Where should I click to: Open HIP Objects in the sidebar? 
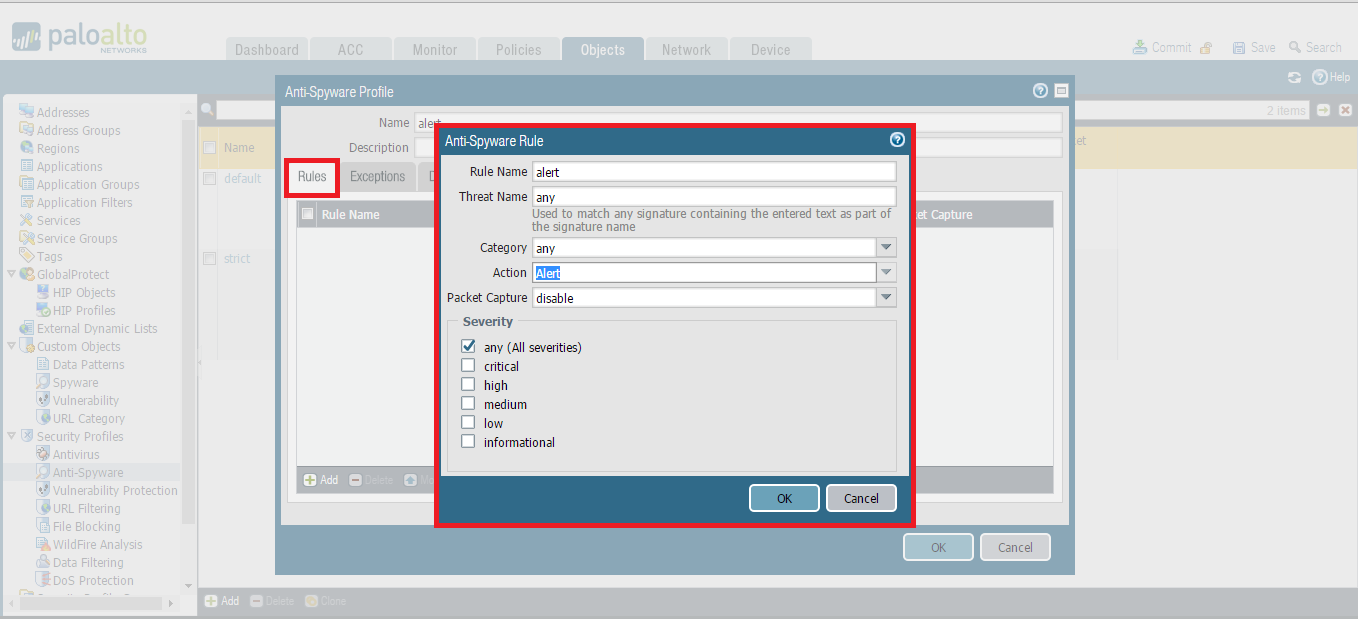[84, 292]
